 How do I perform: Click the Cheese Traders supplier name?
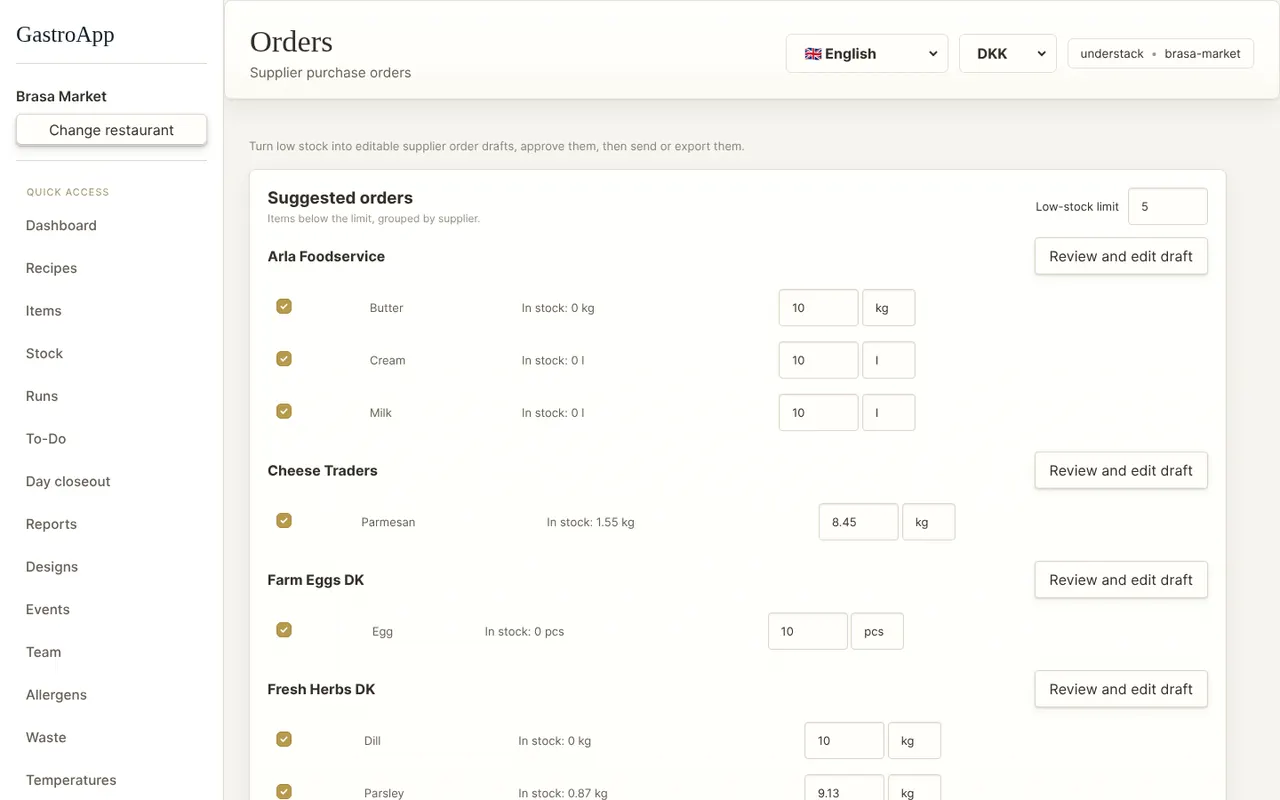coord(322,470)
